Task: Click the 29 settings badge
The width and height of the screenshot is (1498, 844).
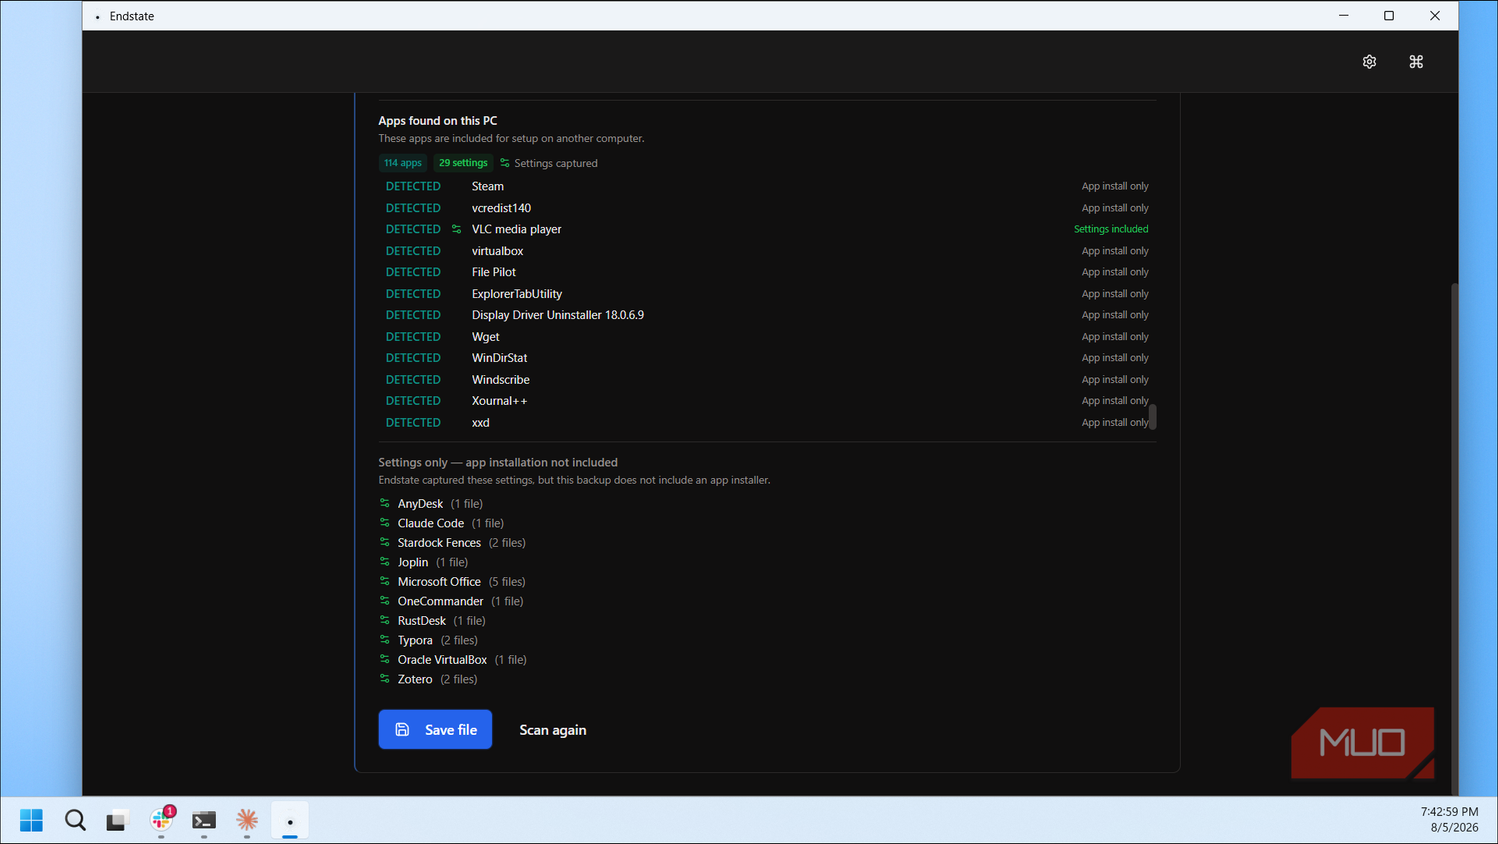Action: coord(463,163)
